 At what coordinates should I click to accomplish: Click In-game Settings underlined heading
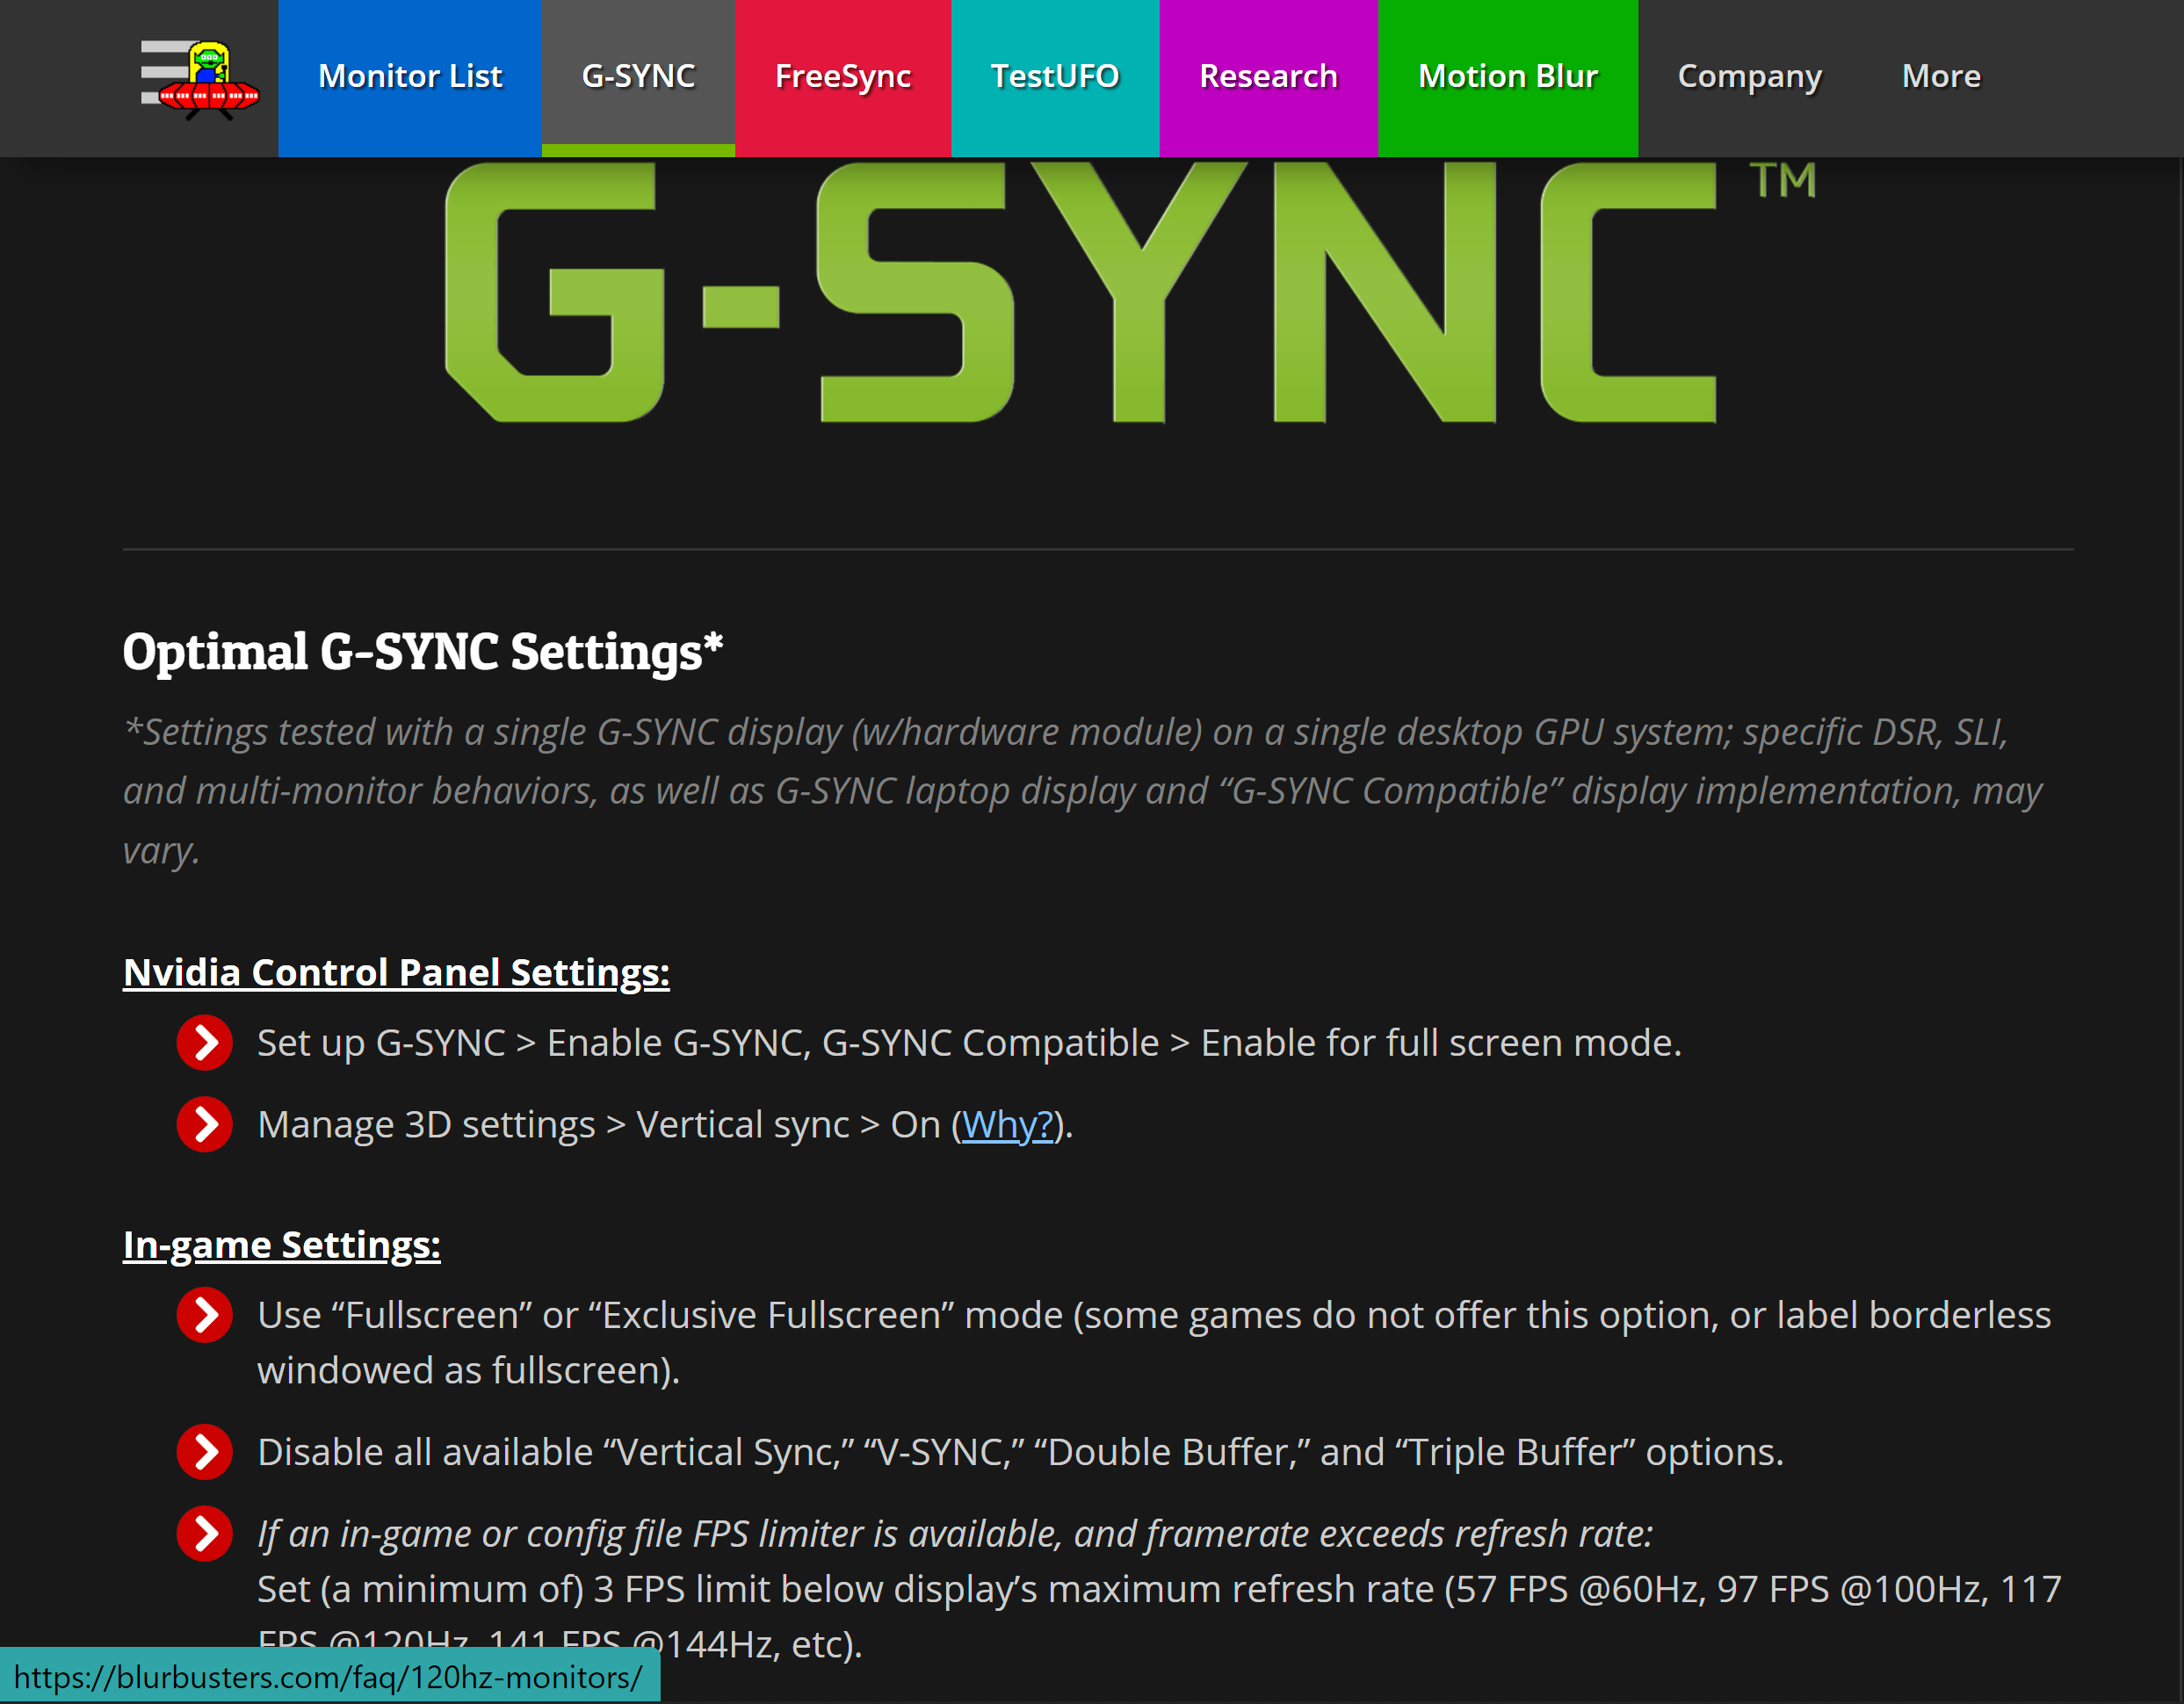coord(281,1245)
